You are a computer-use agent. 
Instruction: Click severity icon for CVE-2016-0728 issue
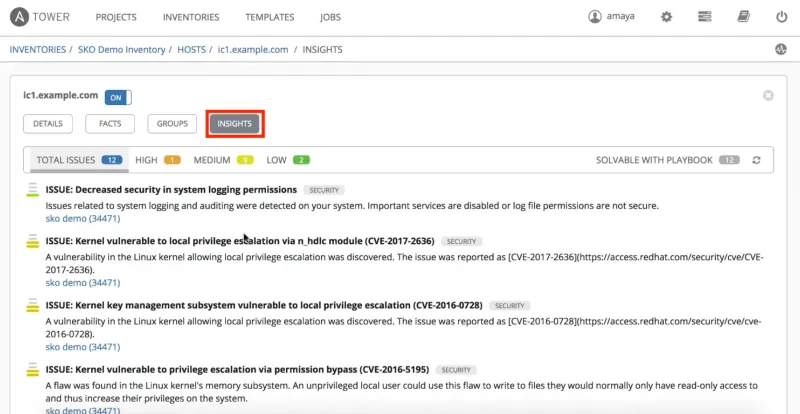pyautogui.click(x=33, y=305)
